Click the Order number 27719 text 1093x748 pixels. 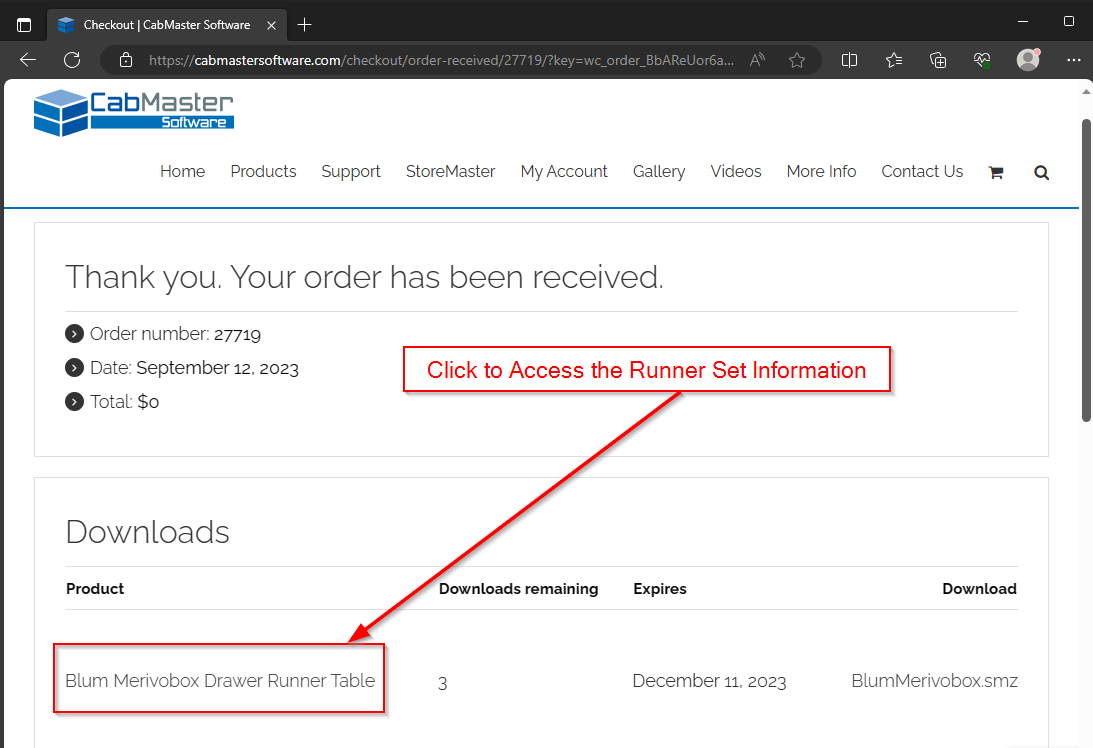coord(175,334)
